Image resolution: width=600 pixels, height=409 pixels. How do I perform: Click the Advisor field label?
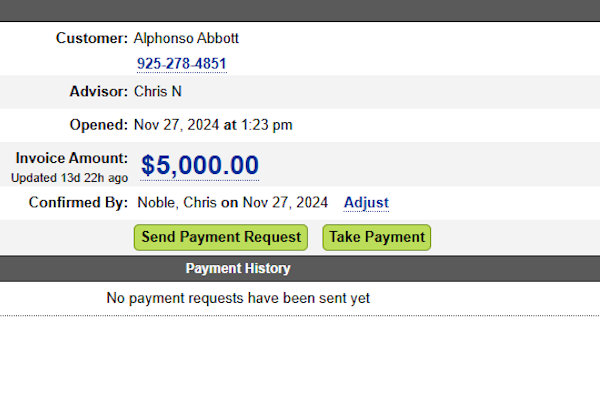97,92
